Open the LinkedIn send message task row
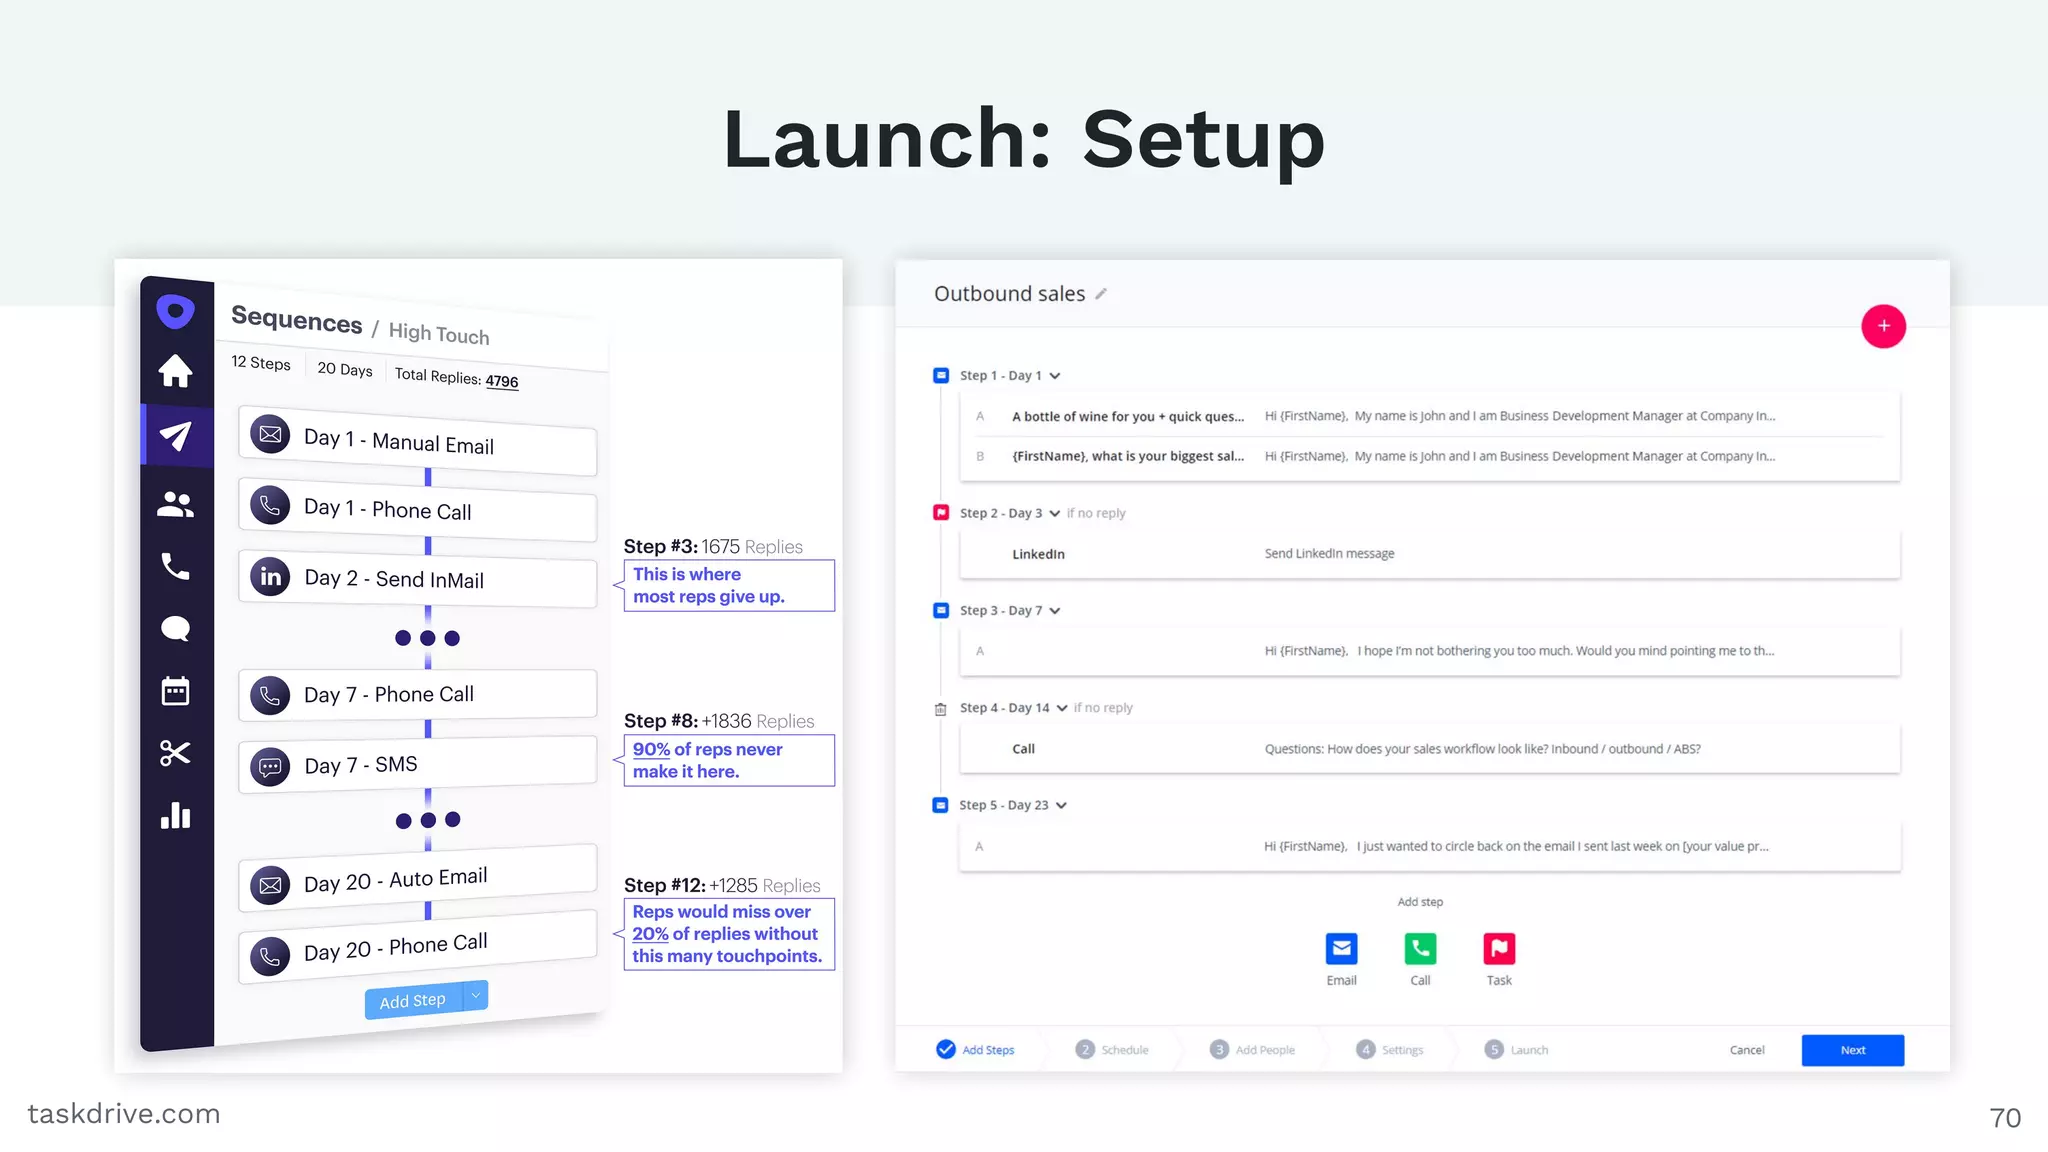The height and width of the screenshot is (1152, 2048). click(x=1430, y=554)
